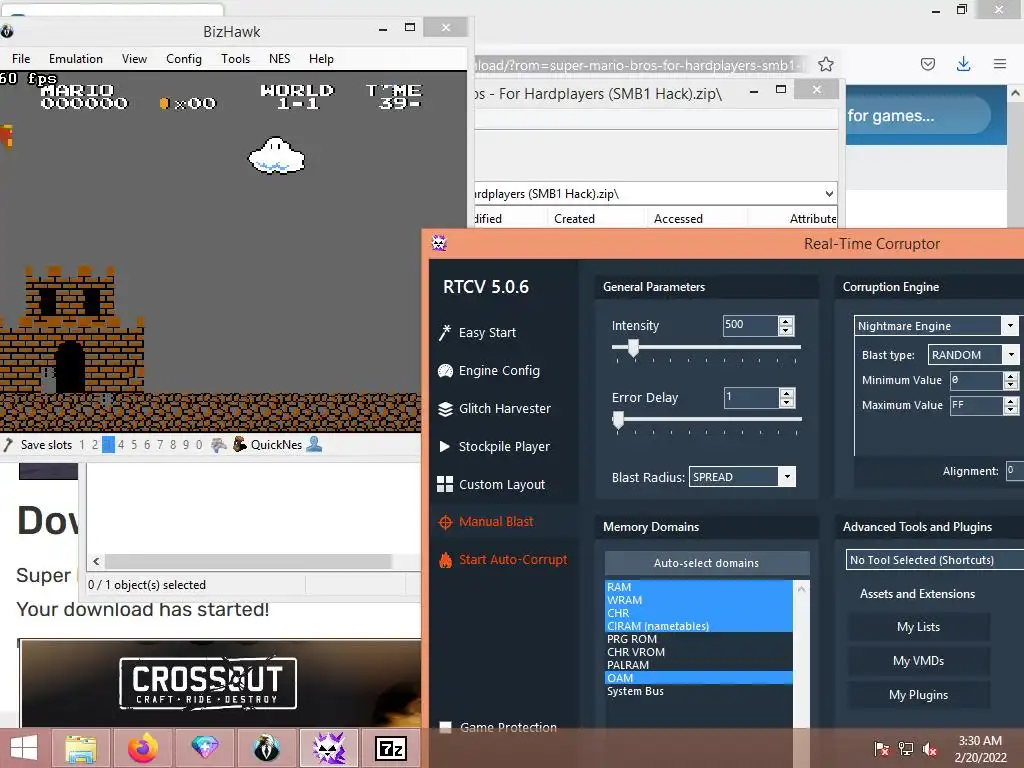Screen dimensions: 1024x768
Task: Open BizHawk Tools menu
Action: 235,59
